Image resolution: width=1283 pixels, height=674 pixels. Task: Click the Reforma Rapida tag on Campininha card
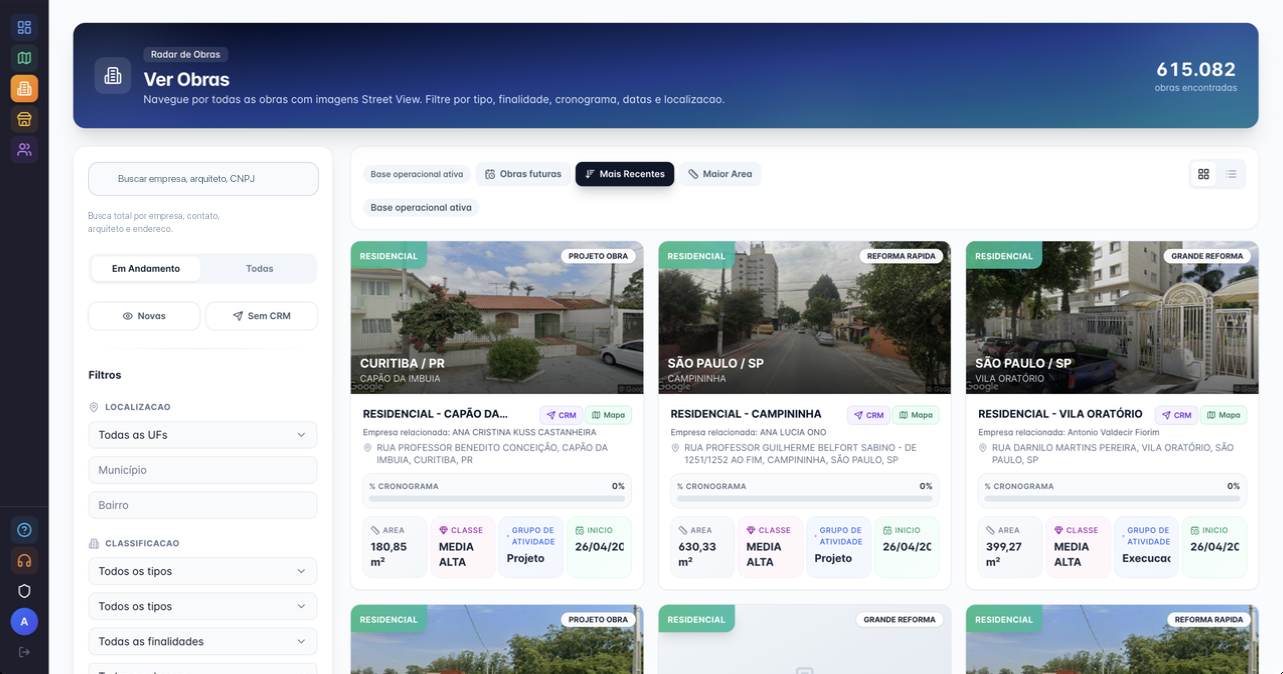tap(901, 256)
